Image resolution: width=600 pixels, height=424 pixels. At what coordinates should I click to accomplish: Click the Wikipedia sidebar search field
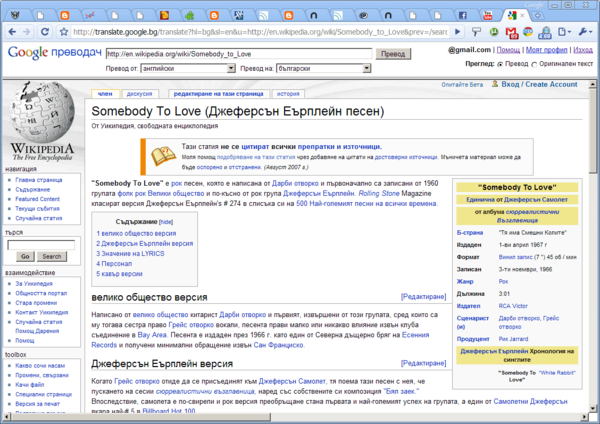pos(41,245)
